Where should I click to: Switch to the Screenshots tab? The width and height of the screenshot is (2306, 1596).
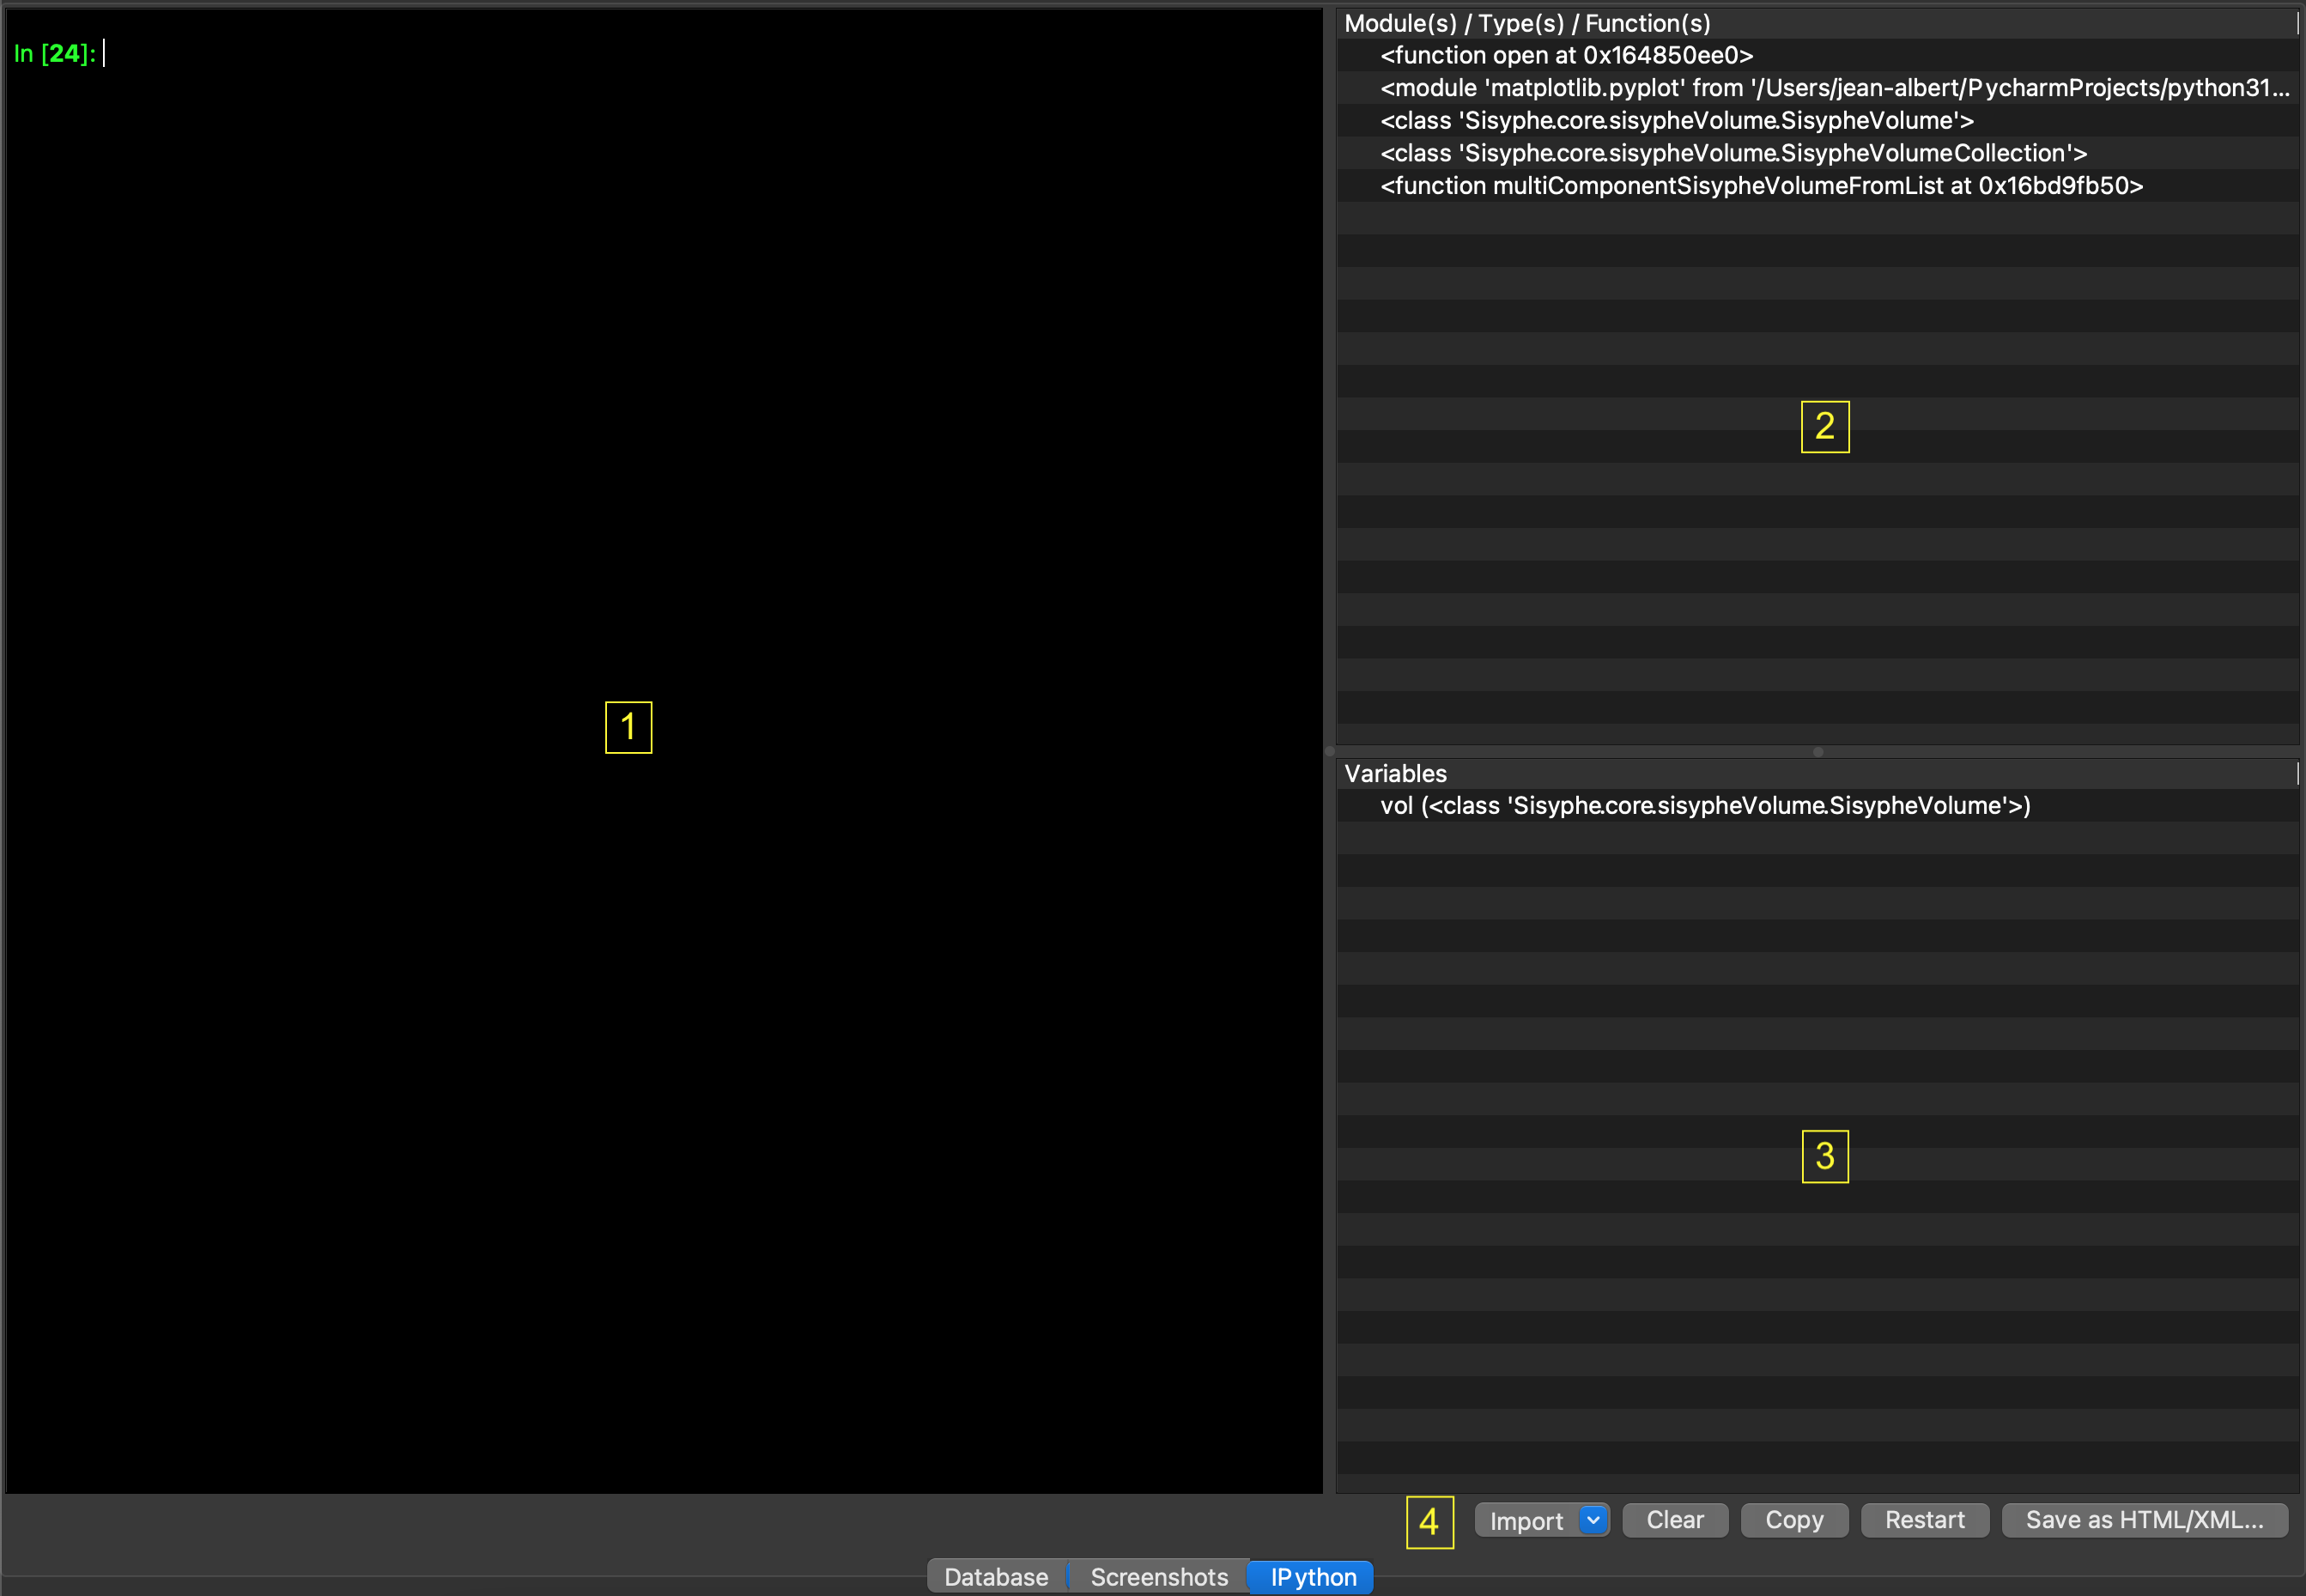1159,1577
